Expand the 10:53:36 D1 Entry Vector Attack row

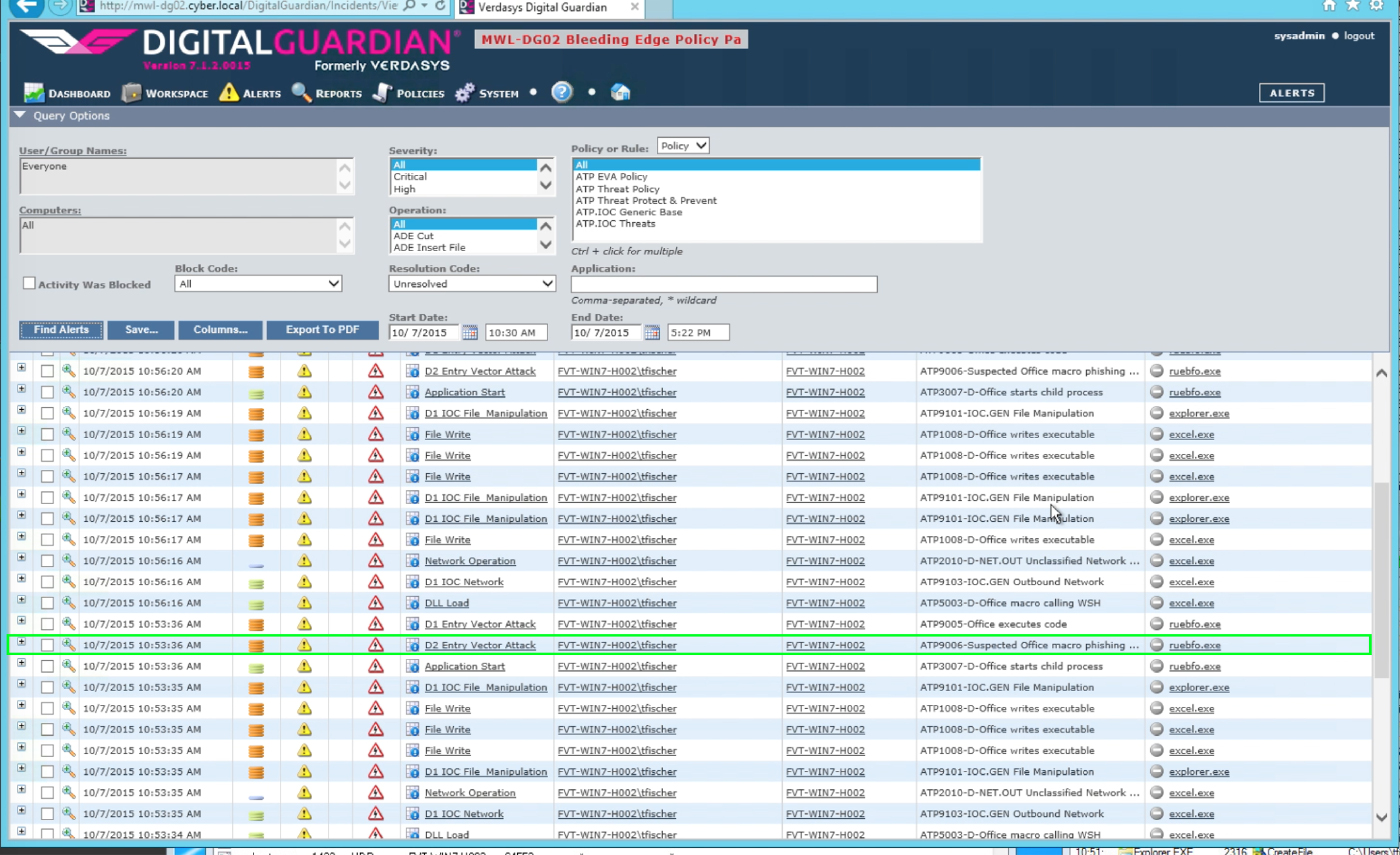tap(21, 622)
